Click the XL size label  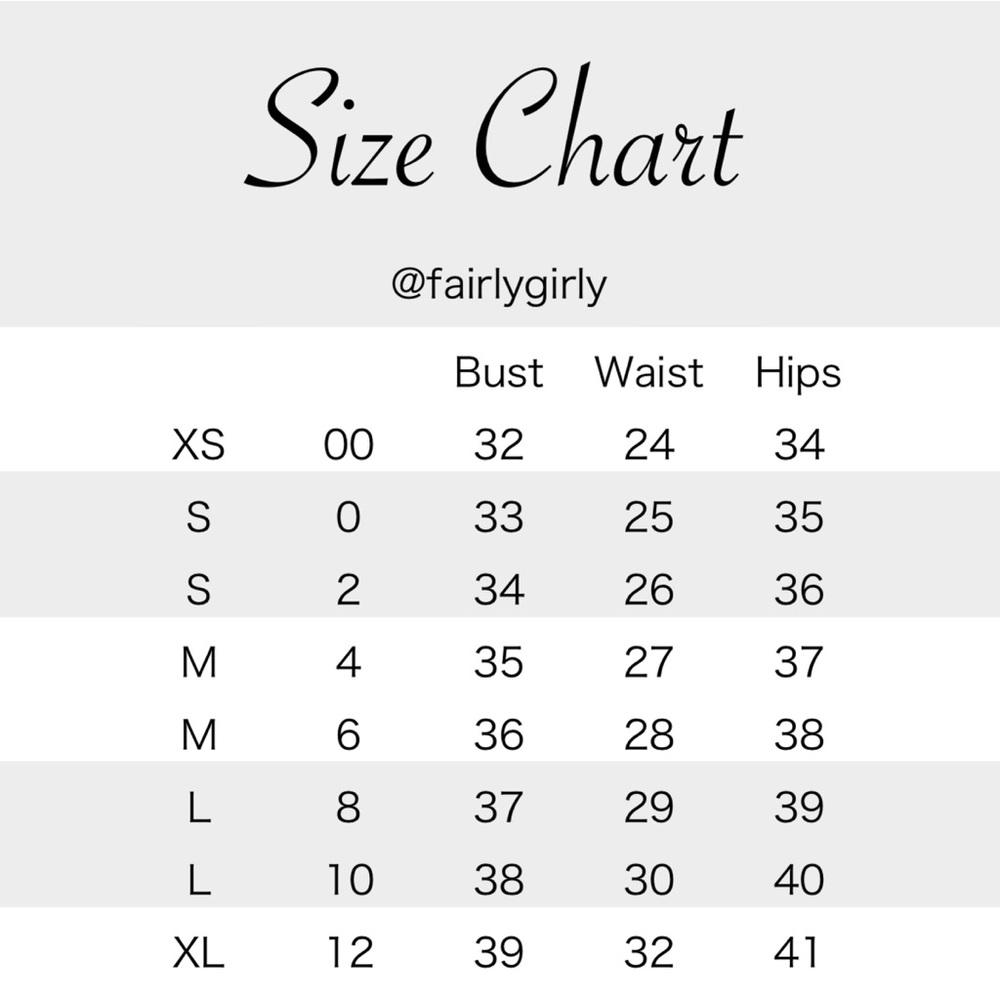pos(199,952)
